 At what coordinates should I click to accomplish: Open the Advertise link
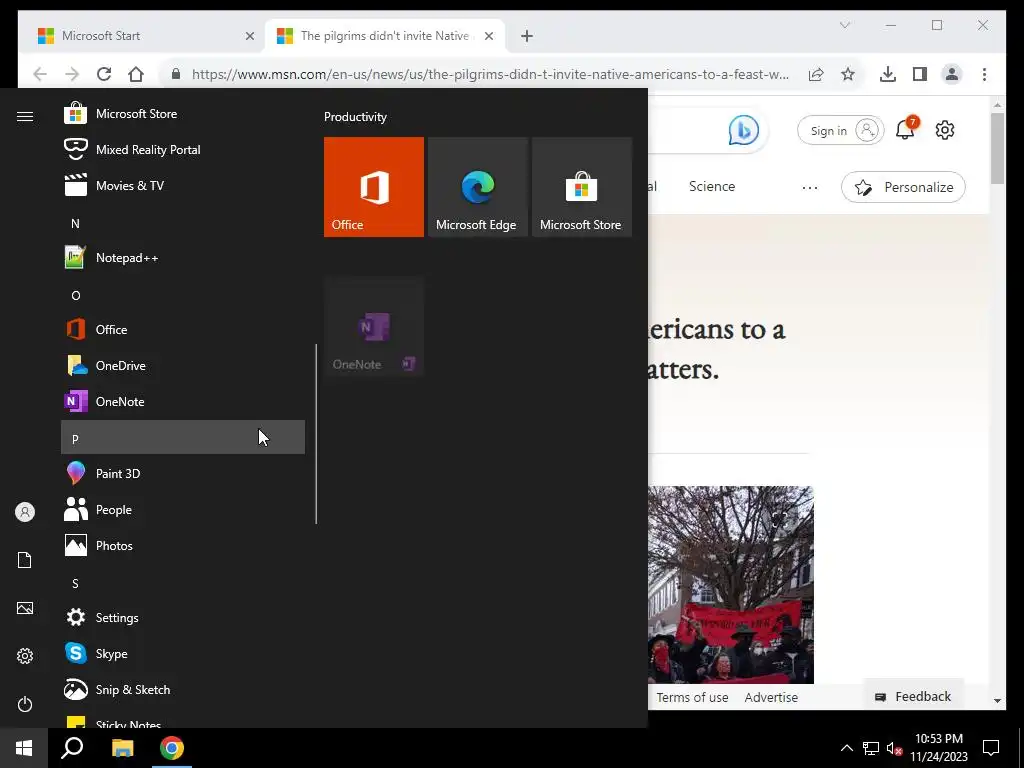tap(771, 697)
